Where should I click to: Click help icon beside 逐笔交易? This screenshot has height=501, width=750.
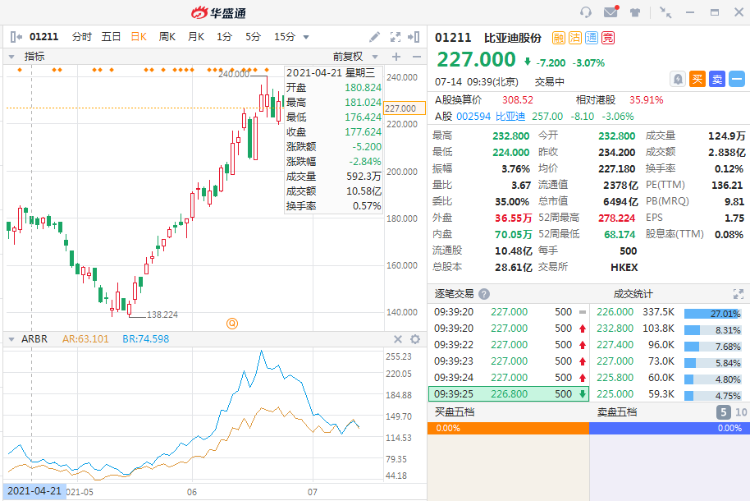484,294
